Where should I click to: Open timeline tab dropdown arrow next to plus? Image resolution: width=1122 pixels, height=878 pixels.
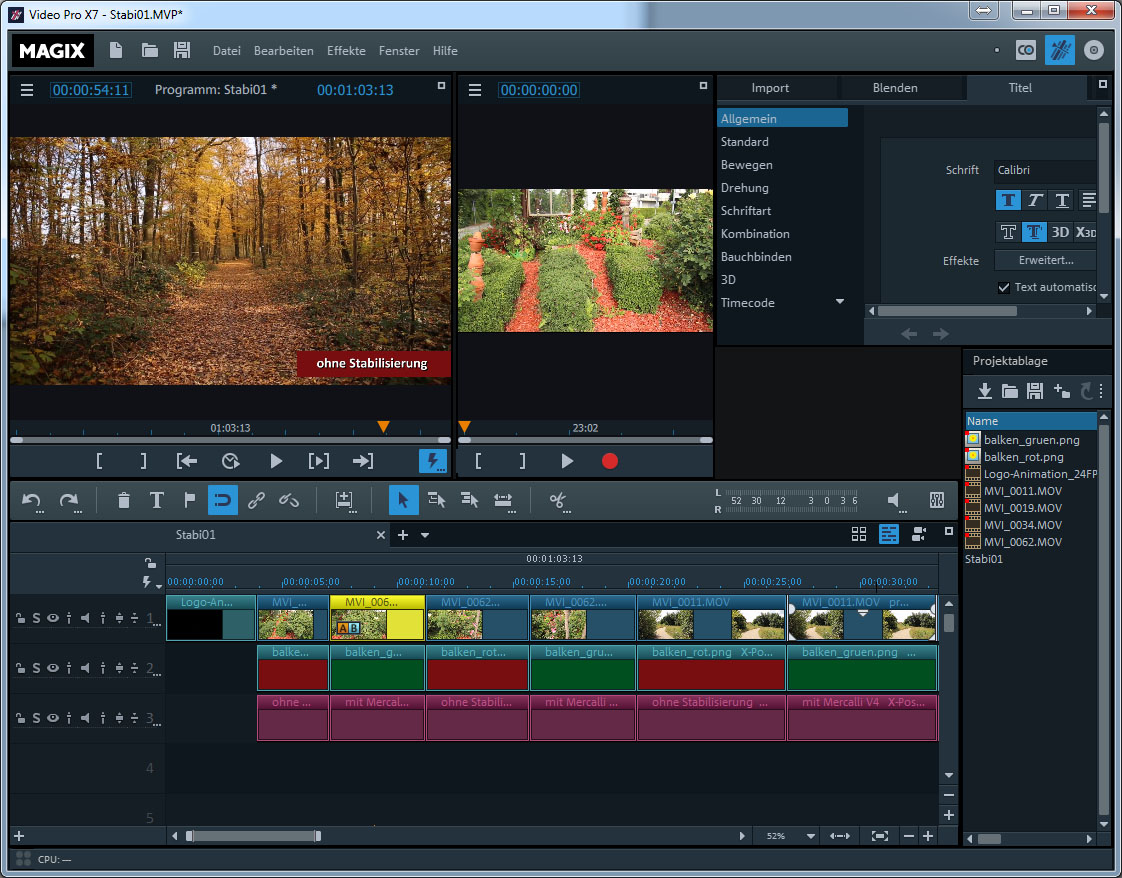425,535
